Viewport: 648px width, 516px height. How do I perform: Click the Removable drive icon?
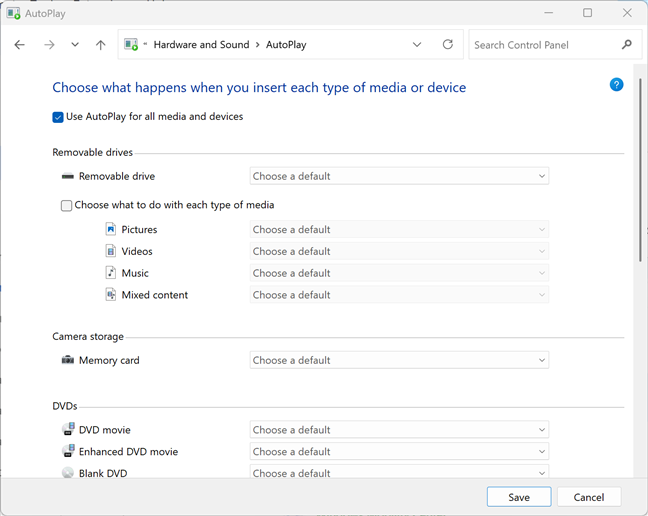tap(67, 177)
